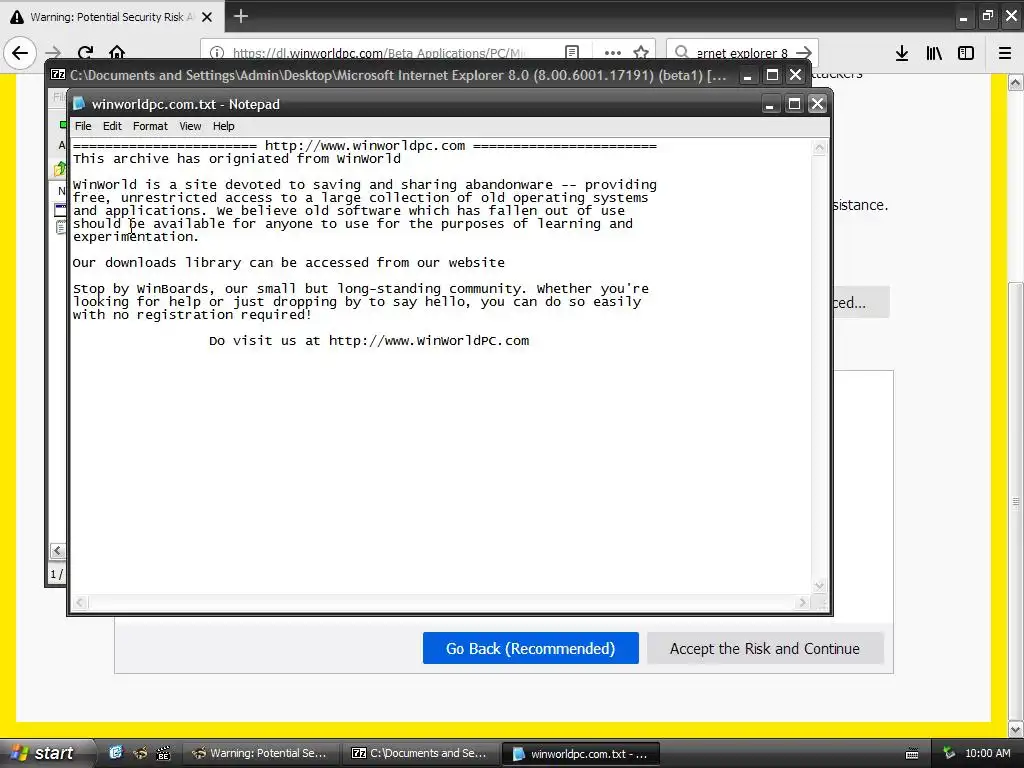Viewport: 1024px width, 768px height.
Task: Click 7-Zip horizontal scroll left arrow
Action: [x=57, y=551]
